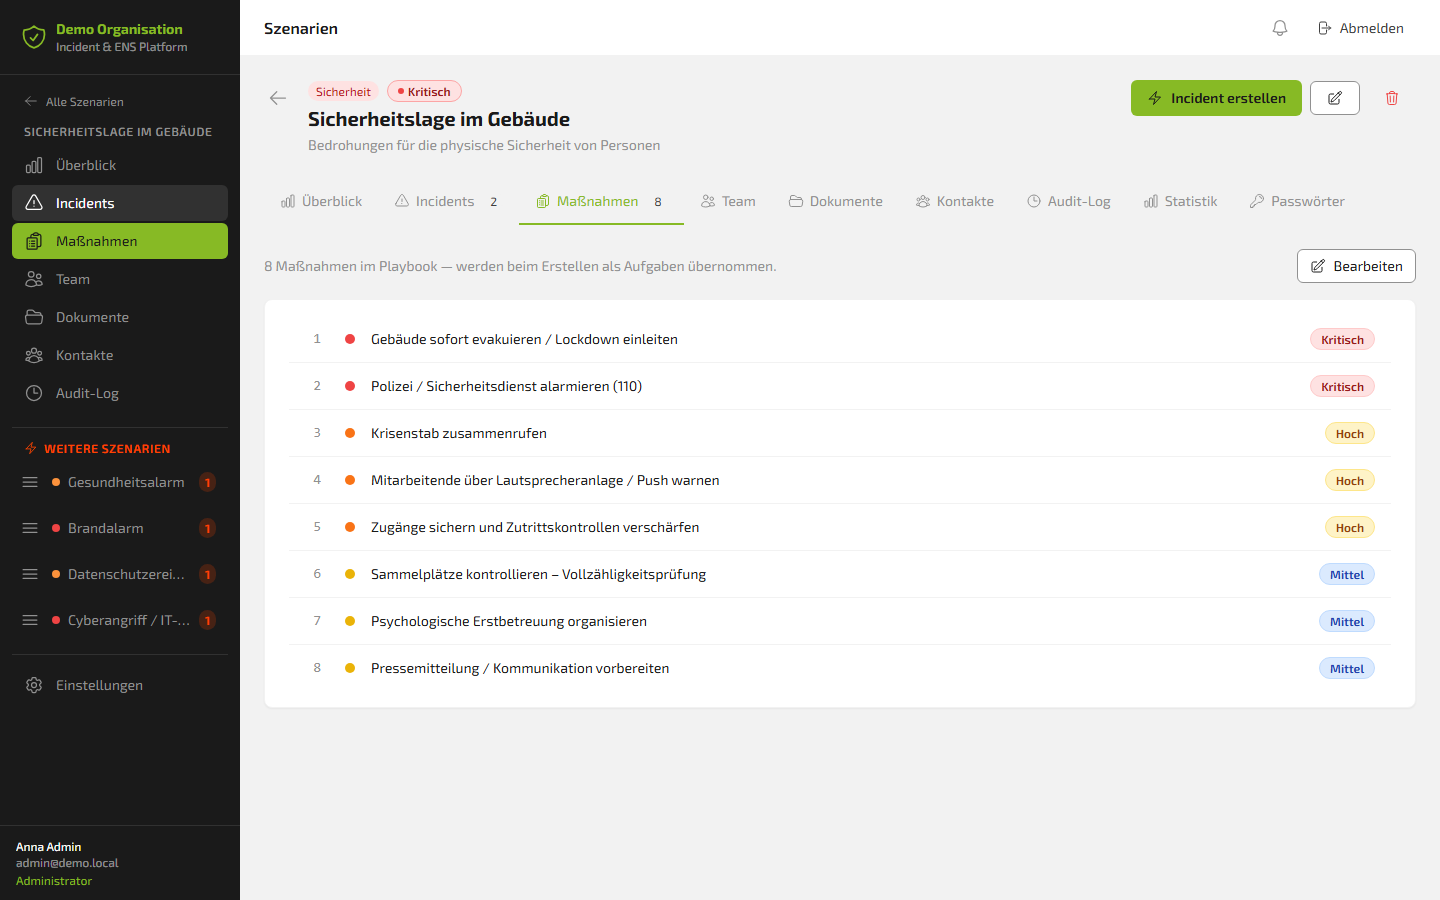Click the Kritisch badge on Polizei row
The image size is (1440, 900).
pyautogui.click(x=1342, y=387)
